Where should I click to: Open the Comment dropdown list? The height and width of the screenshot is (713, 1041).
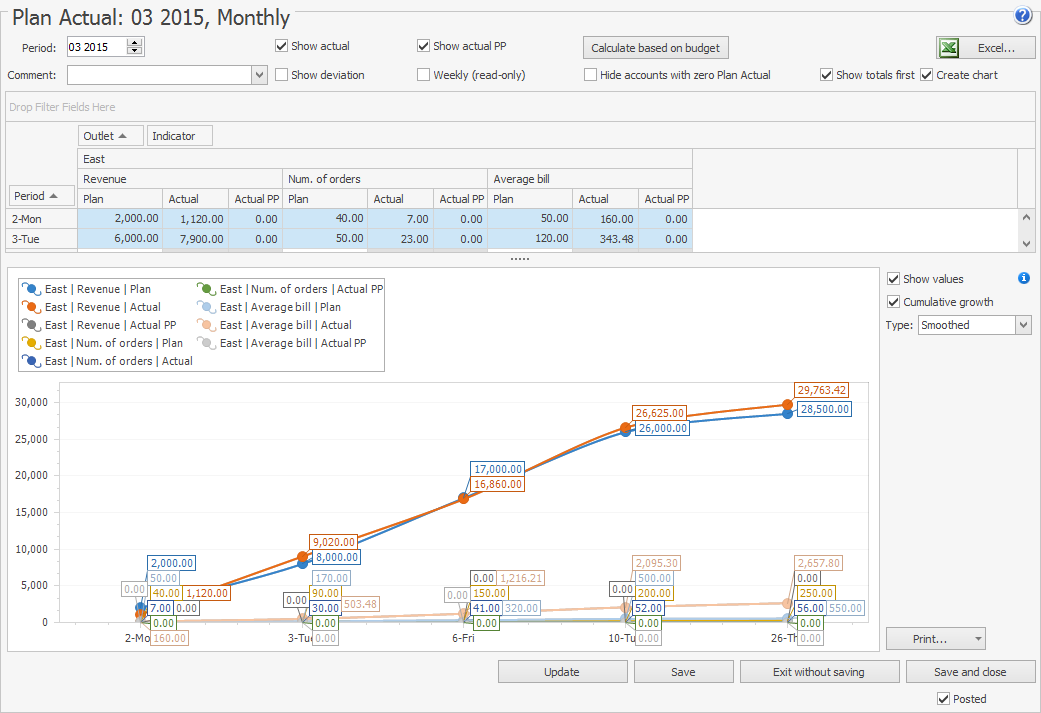click(259, 75)
